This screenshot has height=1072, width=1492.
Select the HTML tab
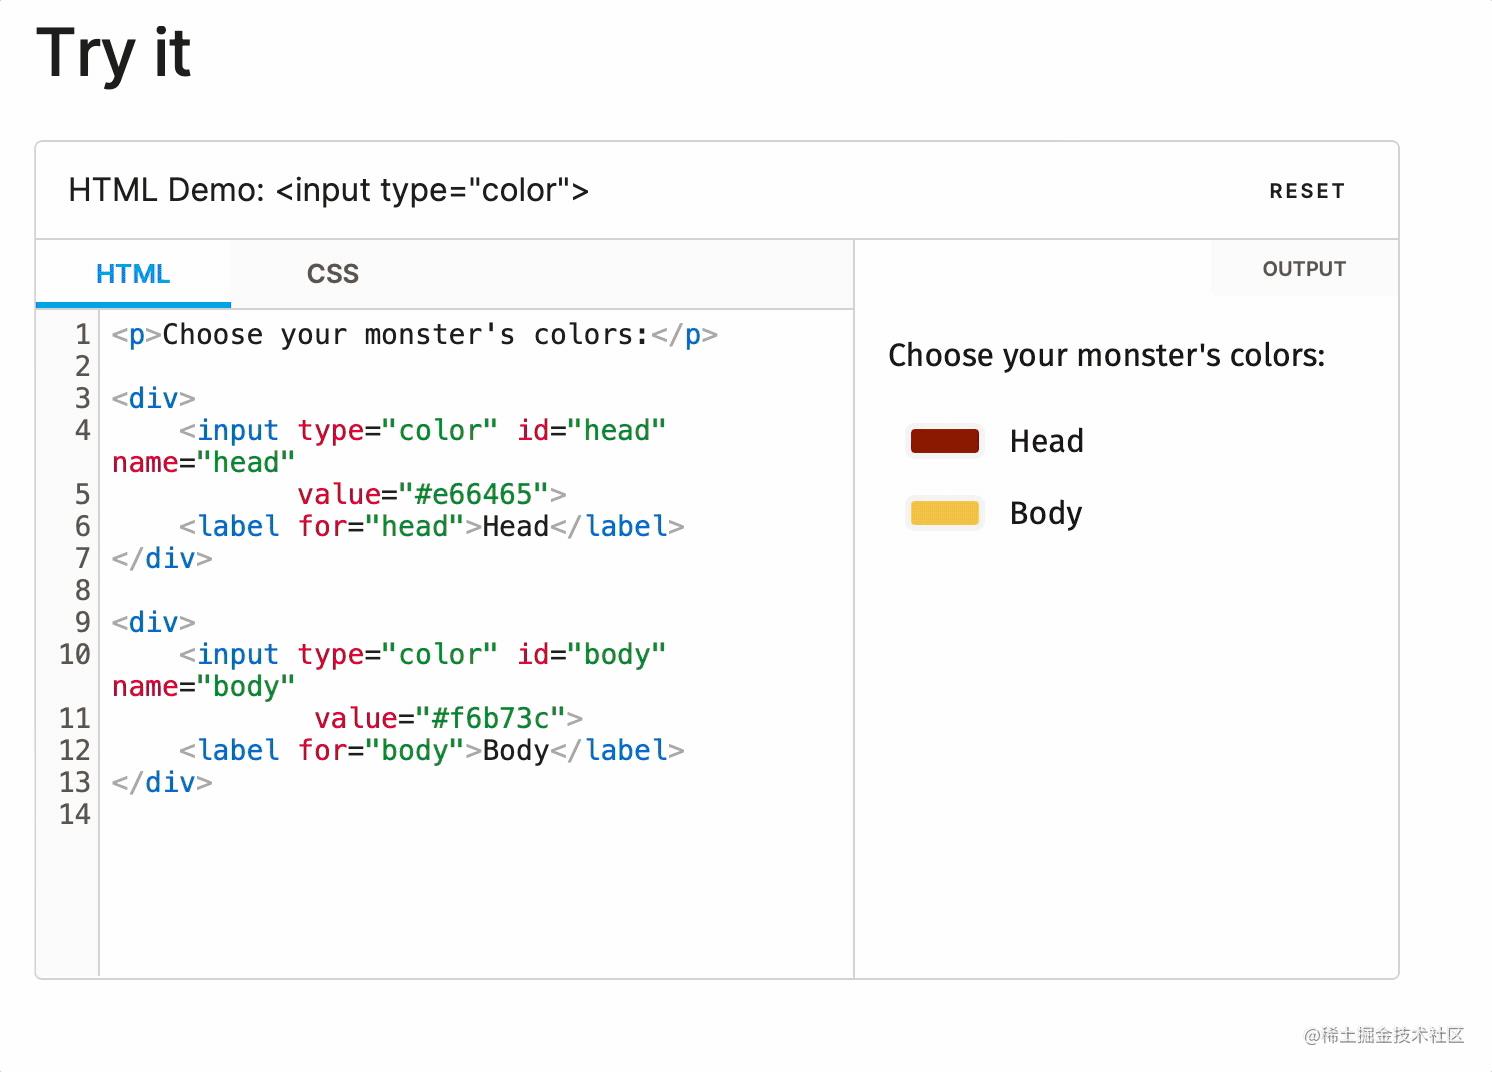pos(133,274)
